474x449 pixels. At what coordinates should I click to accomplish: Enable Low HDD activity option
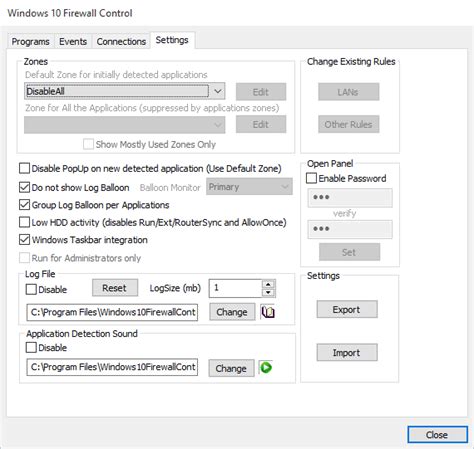click(x=24, y=222)
